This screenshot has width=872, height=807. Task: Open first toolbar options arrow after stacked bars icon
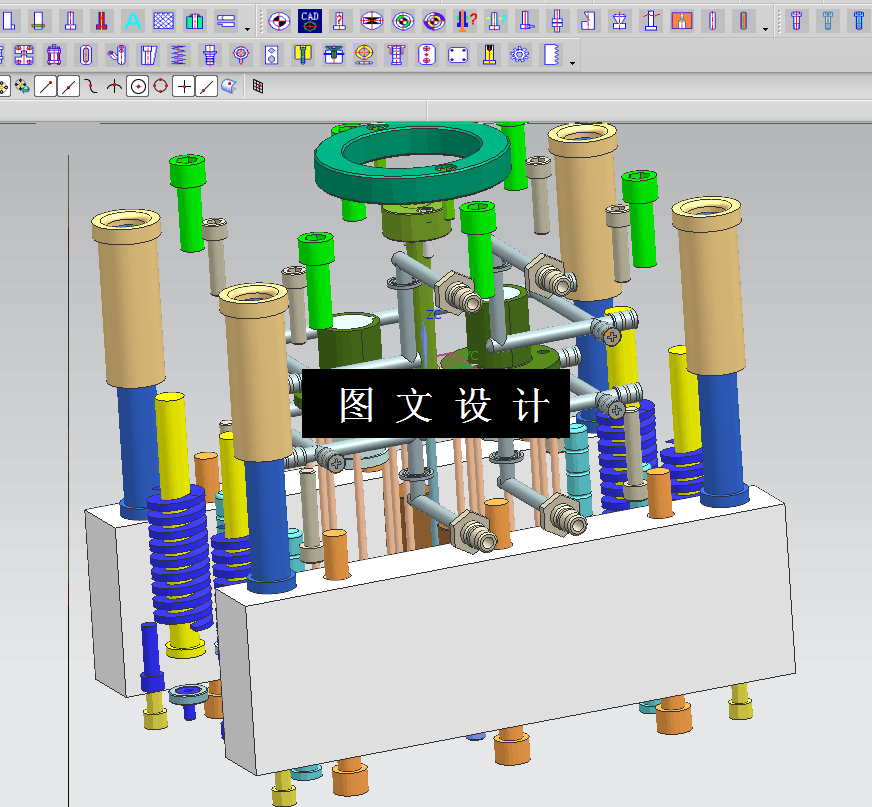click(247, 28)
